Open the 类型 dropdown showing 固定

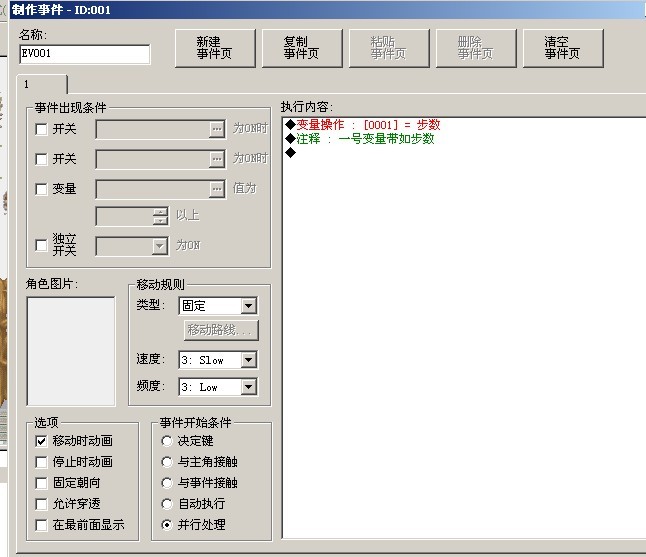pyautogui.click(x=218, y=306)
